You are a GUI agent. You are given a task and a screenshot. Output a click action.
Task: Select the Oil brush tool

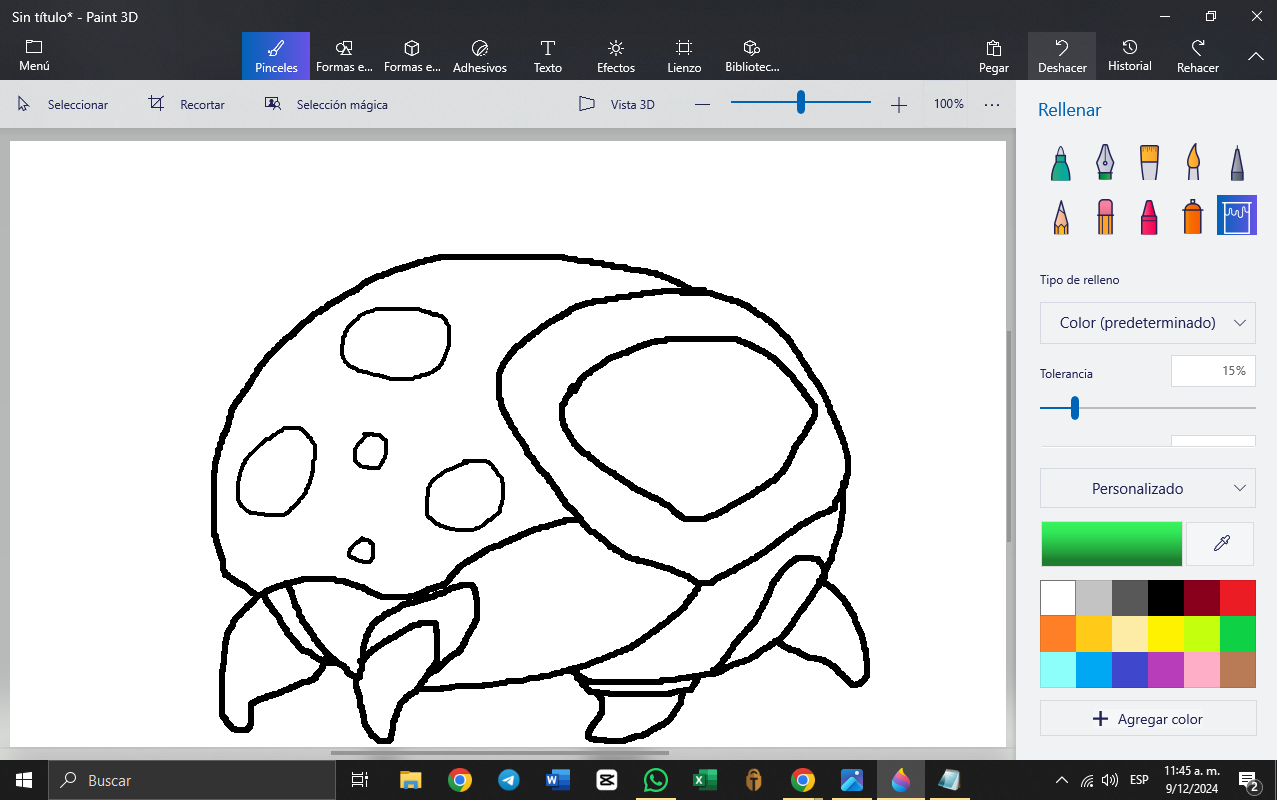point(1149,163)
